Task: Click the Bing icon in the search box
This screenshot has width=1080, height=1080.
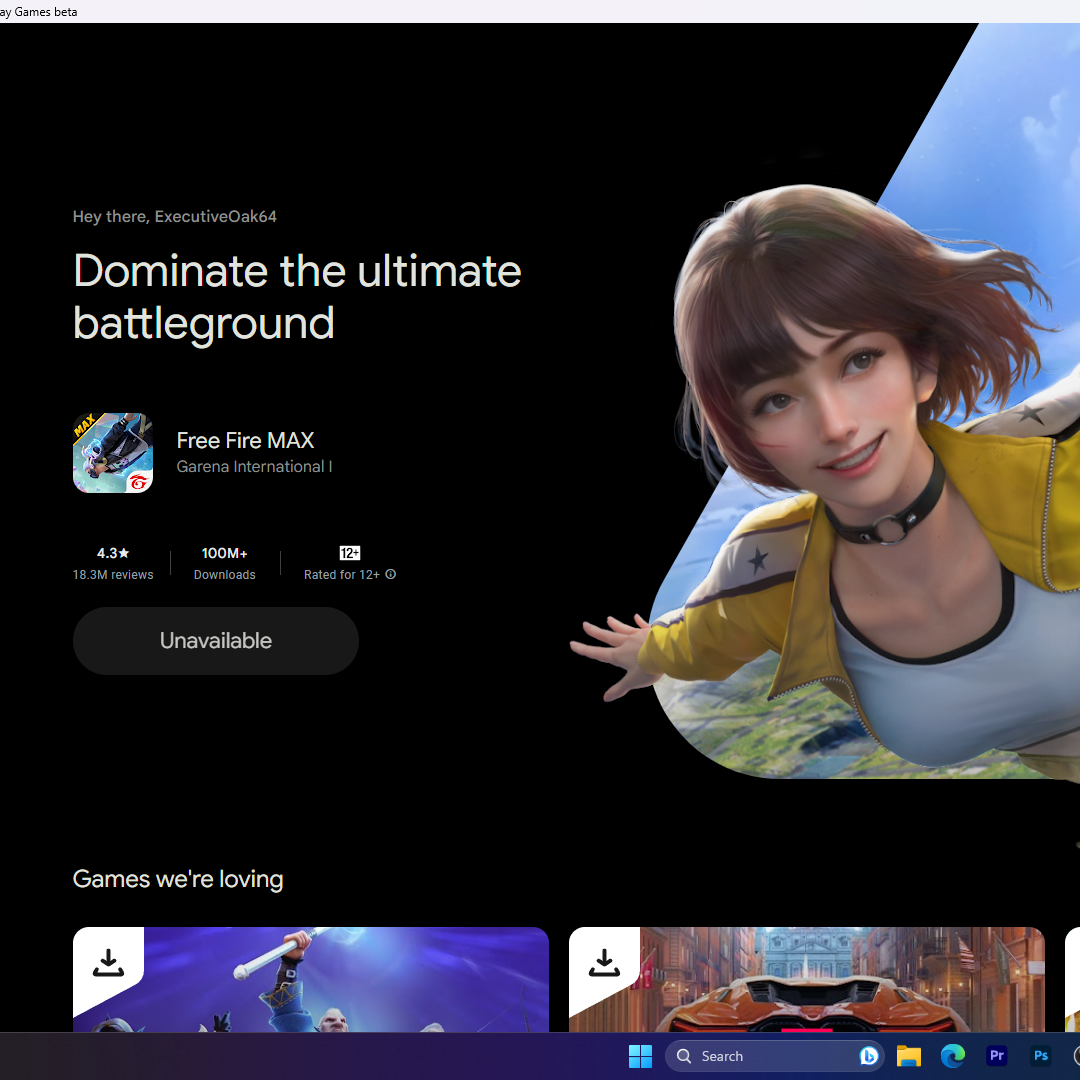Action: point(868,1056)
